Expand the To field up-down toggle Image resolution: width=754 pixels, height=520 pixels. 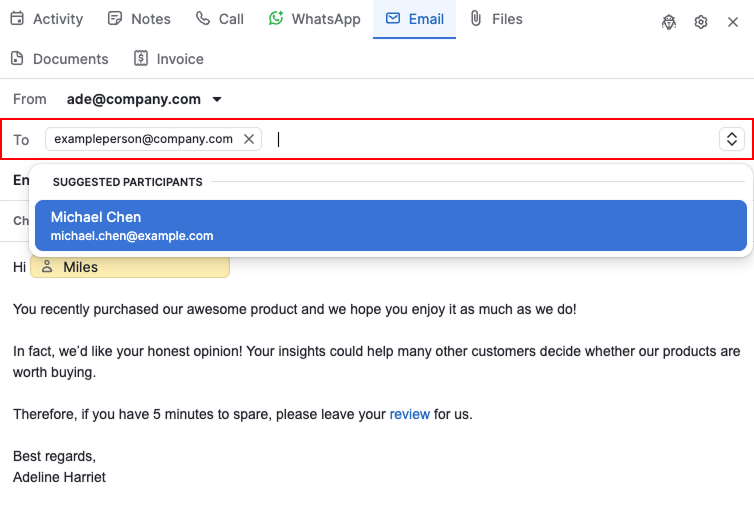(x=732, y=139)
